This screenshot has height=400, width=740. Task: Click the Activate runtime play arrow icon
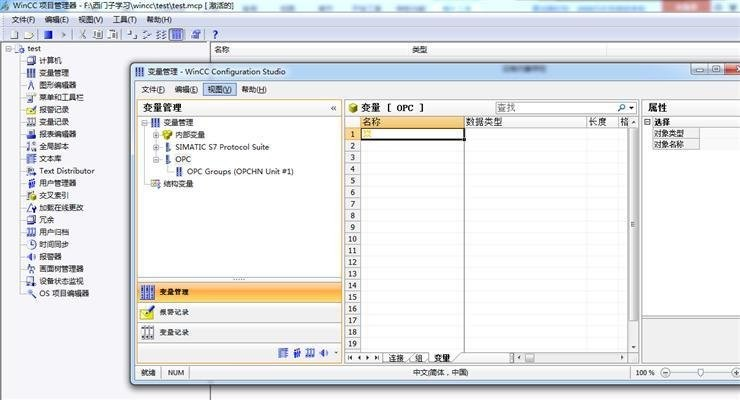point(63,34)
